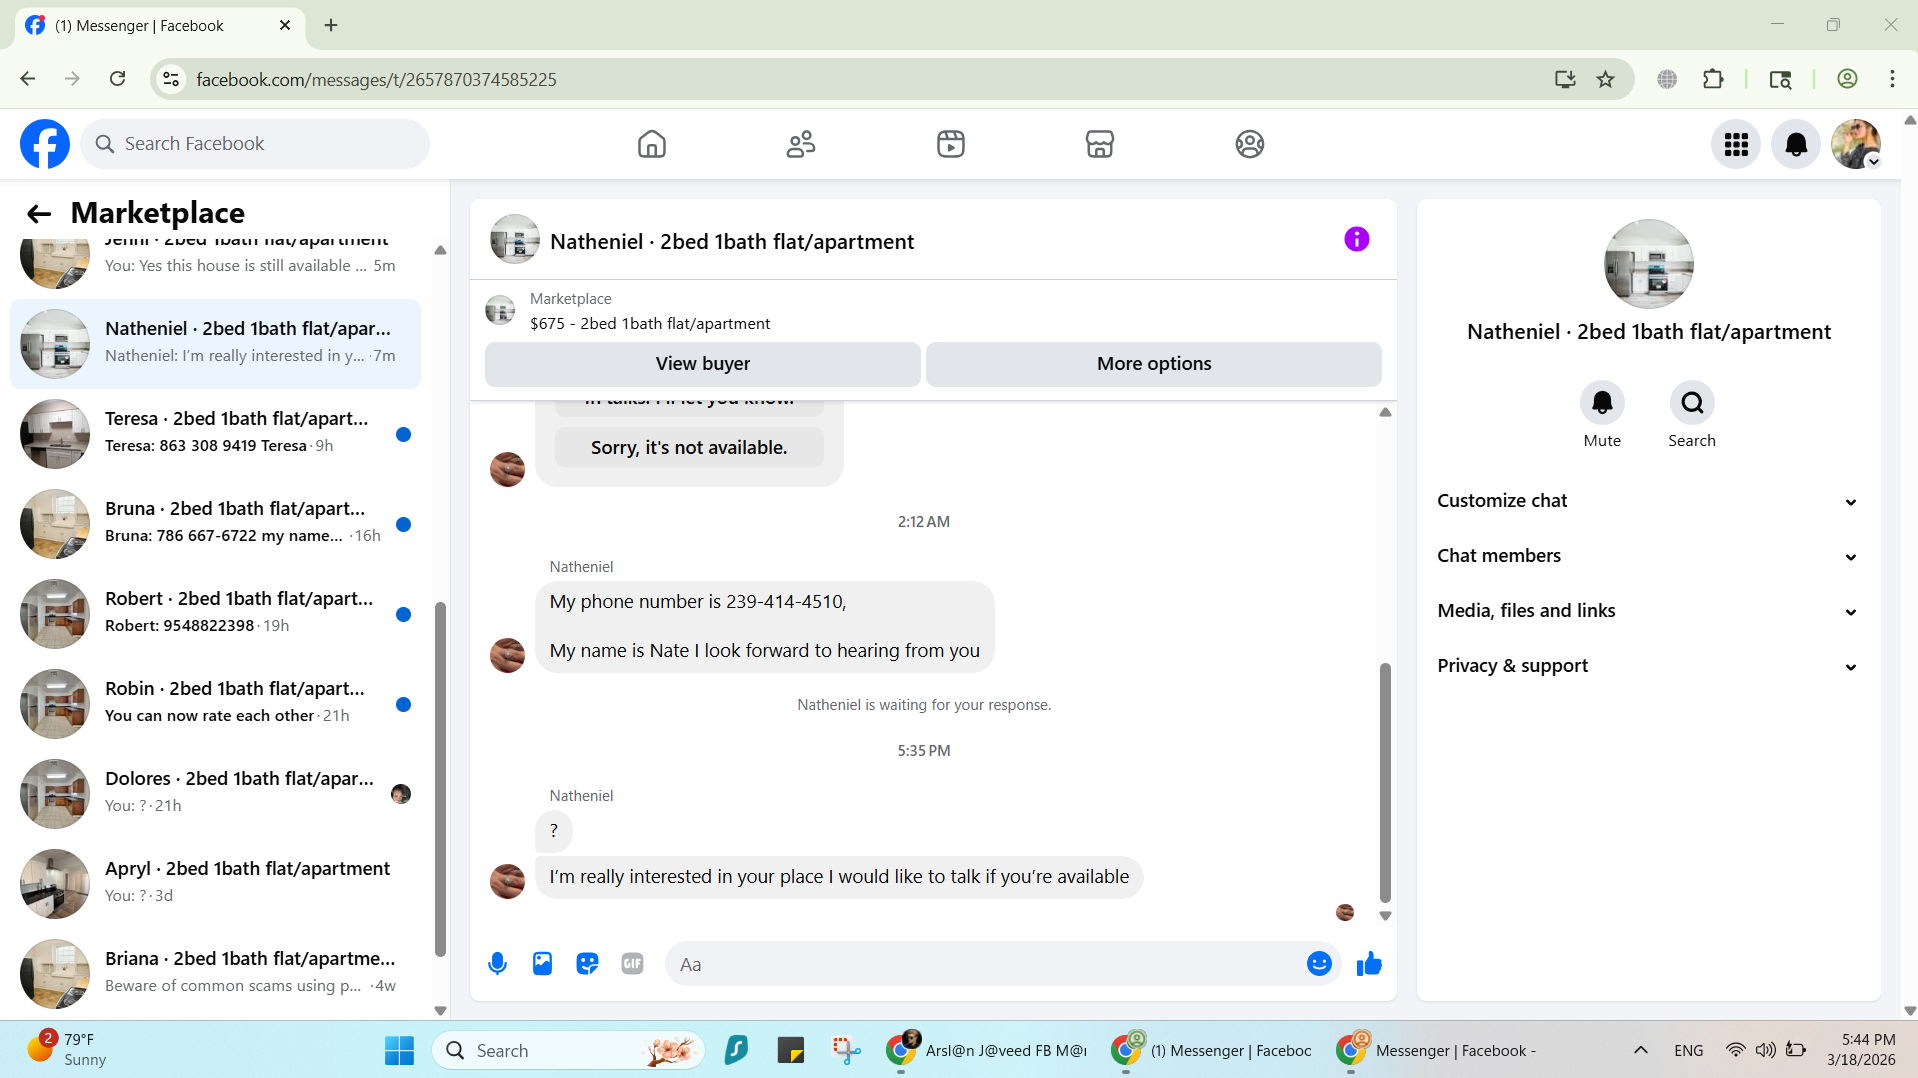Open Marketplace listing $675 2bed 1bath link
Viewport: 1918px width, 1078px height.
tap(650, 324)
